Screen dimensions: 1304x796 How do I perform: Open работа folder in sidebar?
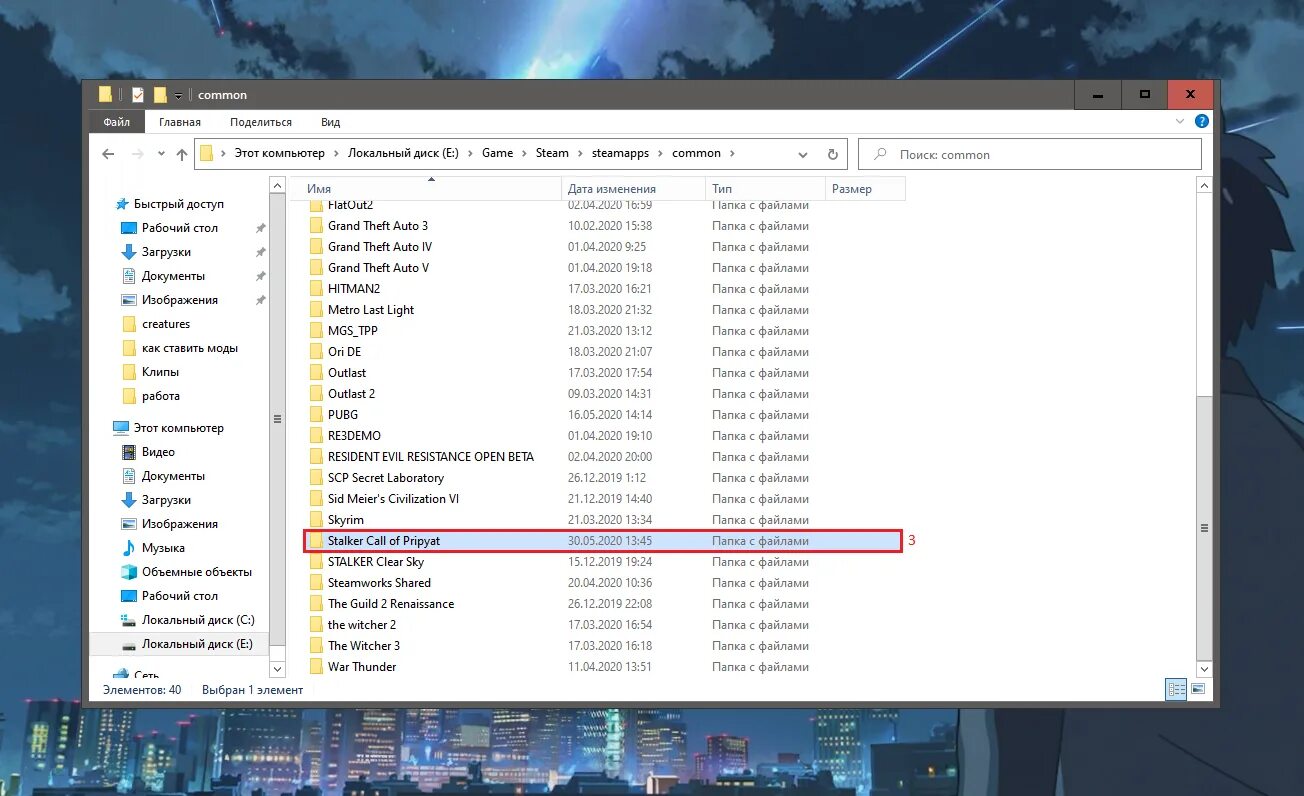(x=161, y=396)
